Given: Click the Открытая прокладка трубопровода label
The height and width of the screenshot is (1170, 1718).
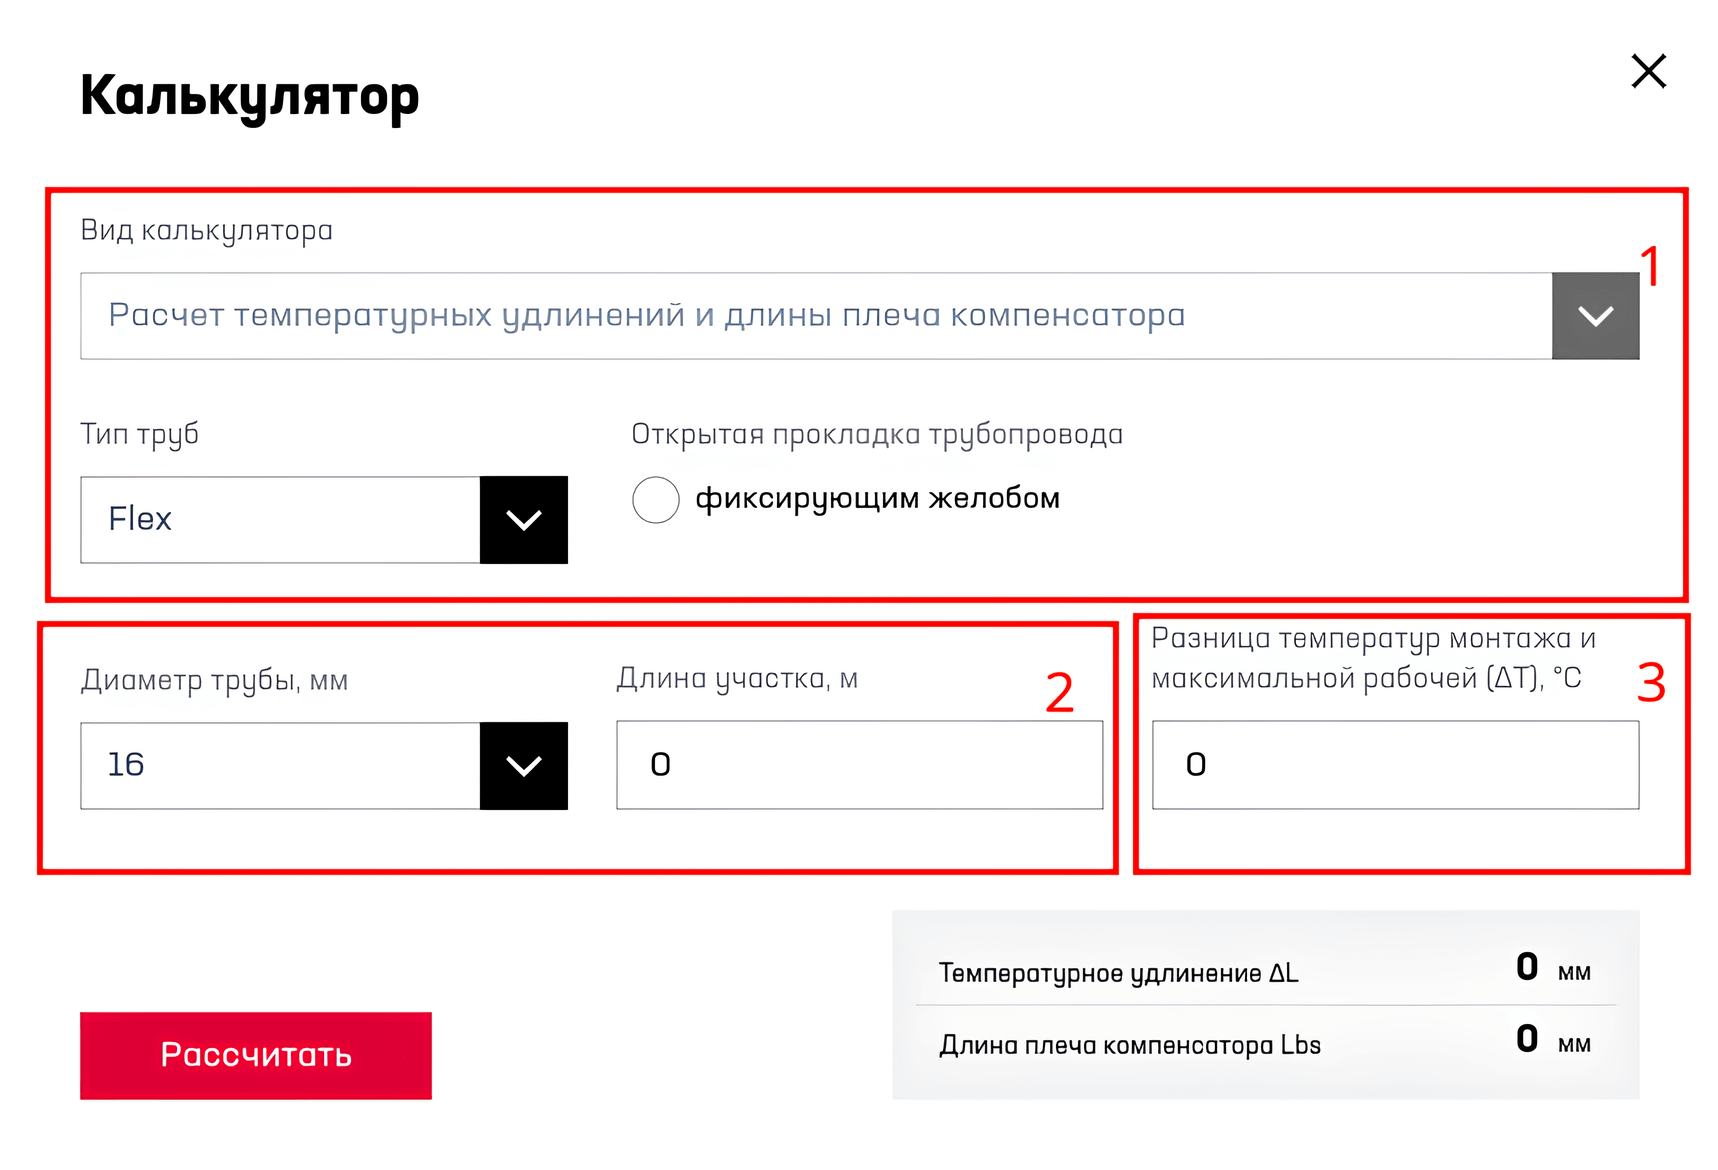Looking at the screenshot, I should click(x=877, y=434).
